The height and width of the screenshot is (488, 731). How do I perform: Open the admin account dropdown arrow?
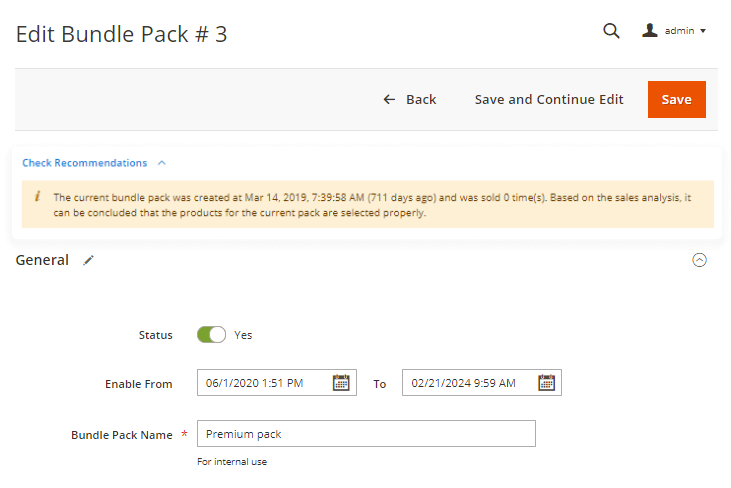(703, 32)
